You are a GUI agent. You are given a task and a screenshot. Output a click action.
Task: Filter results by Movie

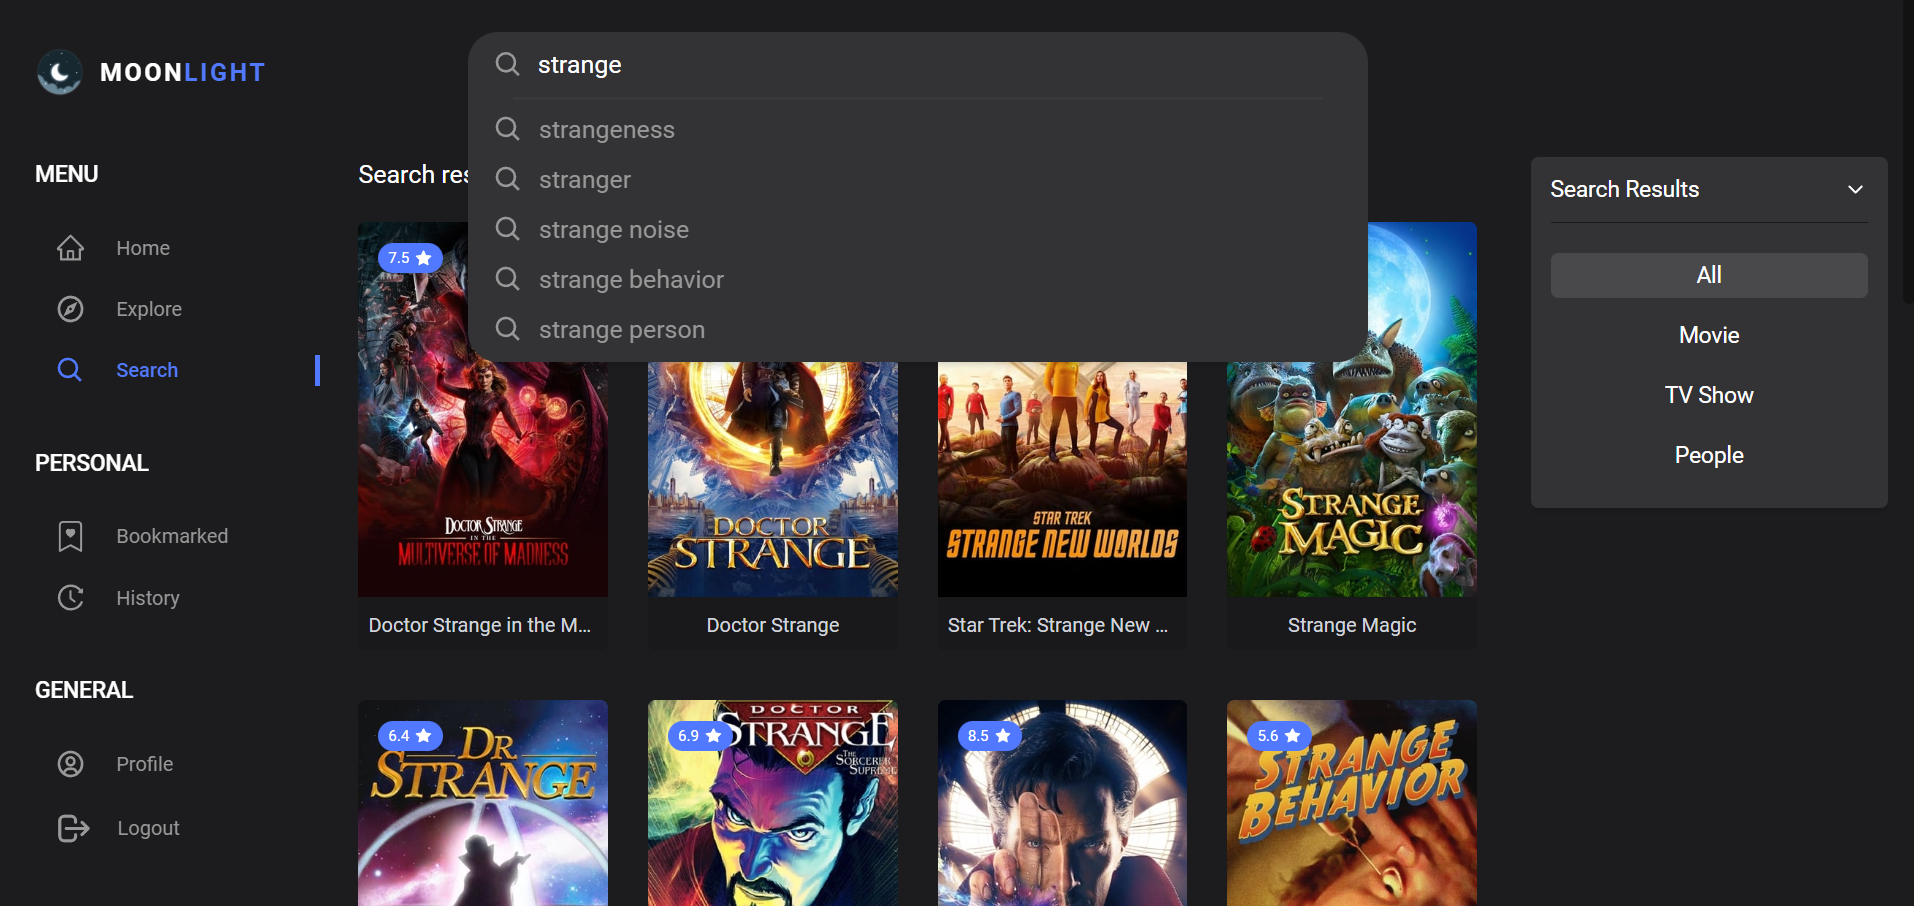pos(1709,335)
